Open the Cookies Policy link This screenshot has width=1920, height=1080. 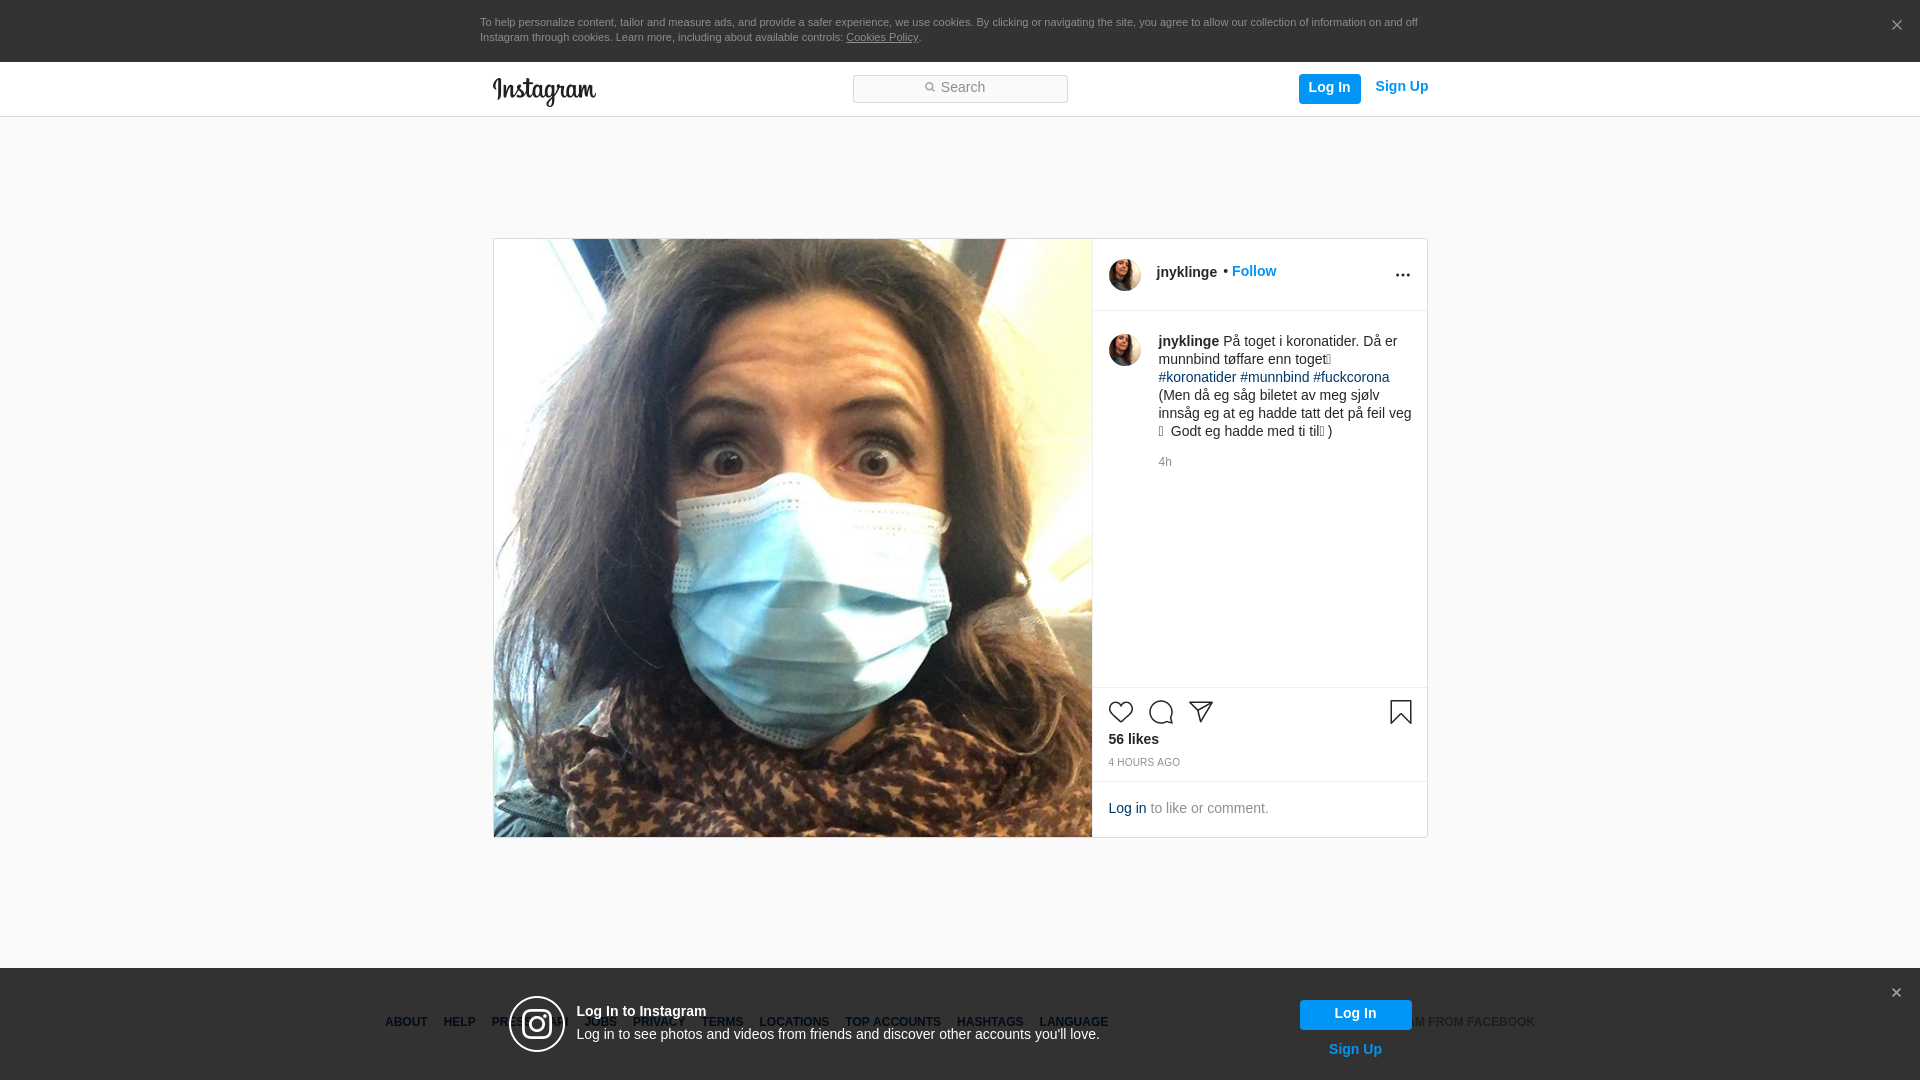point(881,38)
